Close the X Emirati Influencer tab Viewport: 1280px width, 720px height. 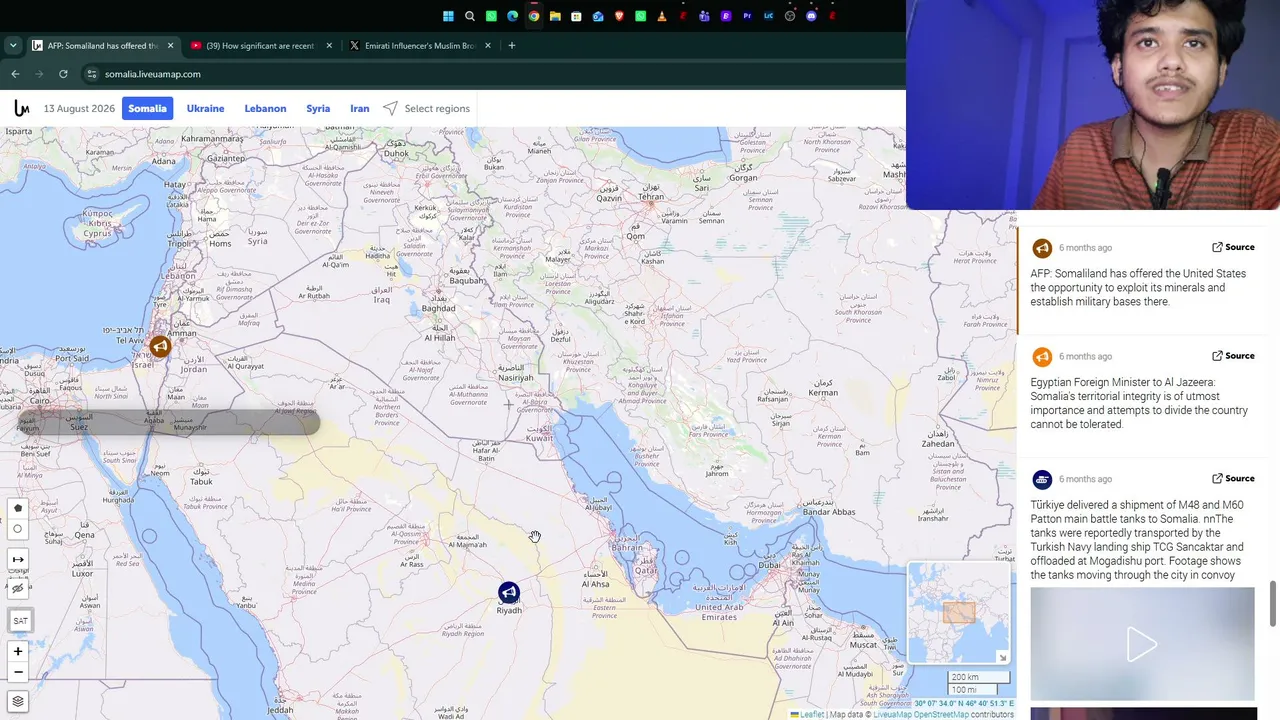click(x=488, y=46)
